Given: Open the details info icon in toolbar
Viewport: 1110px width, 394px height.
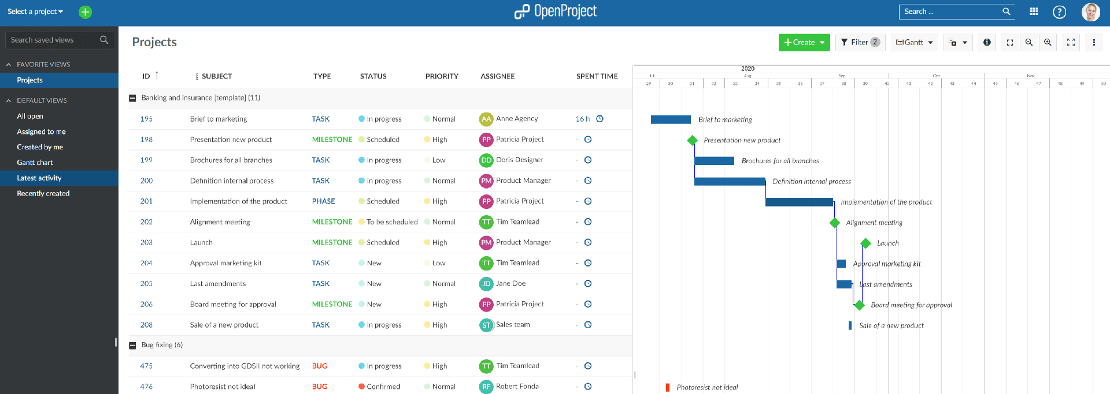Looking at the screenshot, I should tap(987, 42).
